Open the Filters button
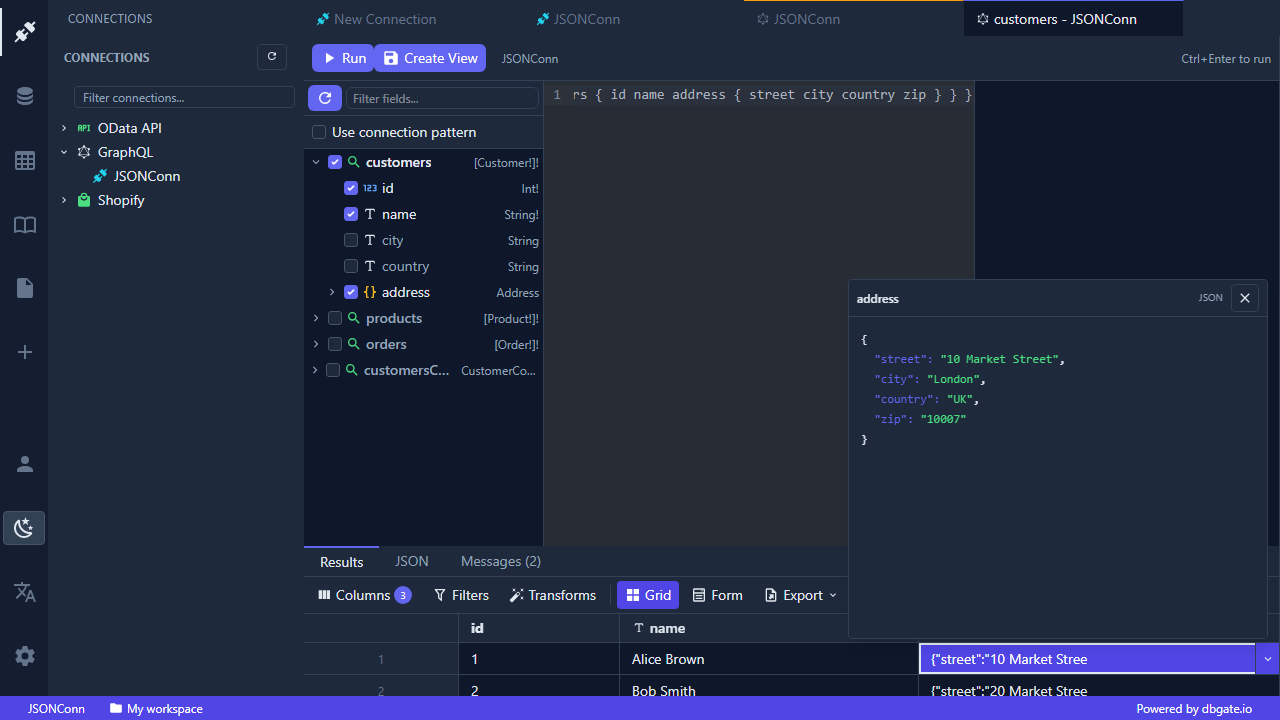This screenshot has height=720, width=1280. [x=461, y=595]
